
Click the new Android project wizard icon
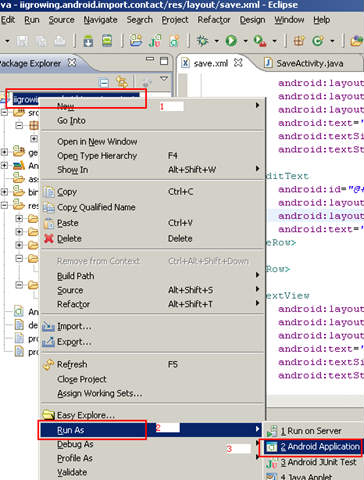[136, 41]
